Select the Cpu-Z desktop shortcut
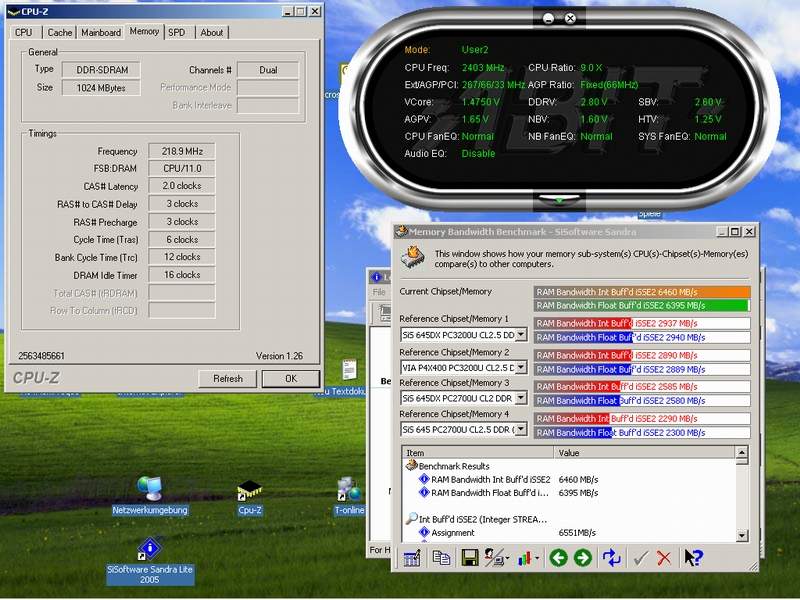Image resolution: width=800 pixels, height=600 pixels. pos(249,497)
